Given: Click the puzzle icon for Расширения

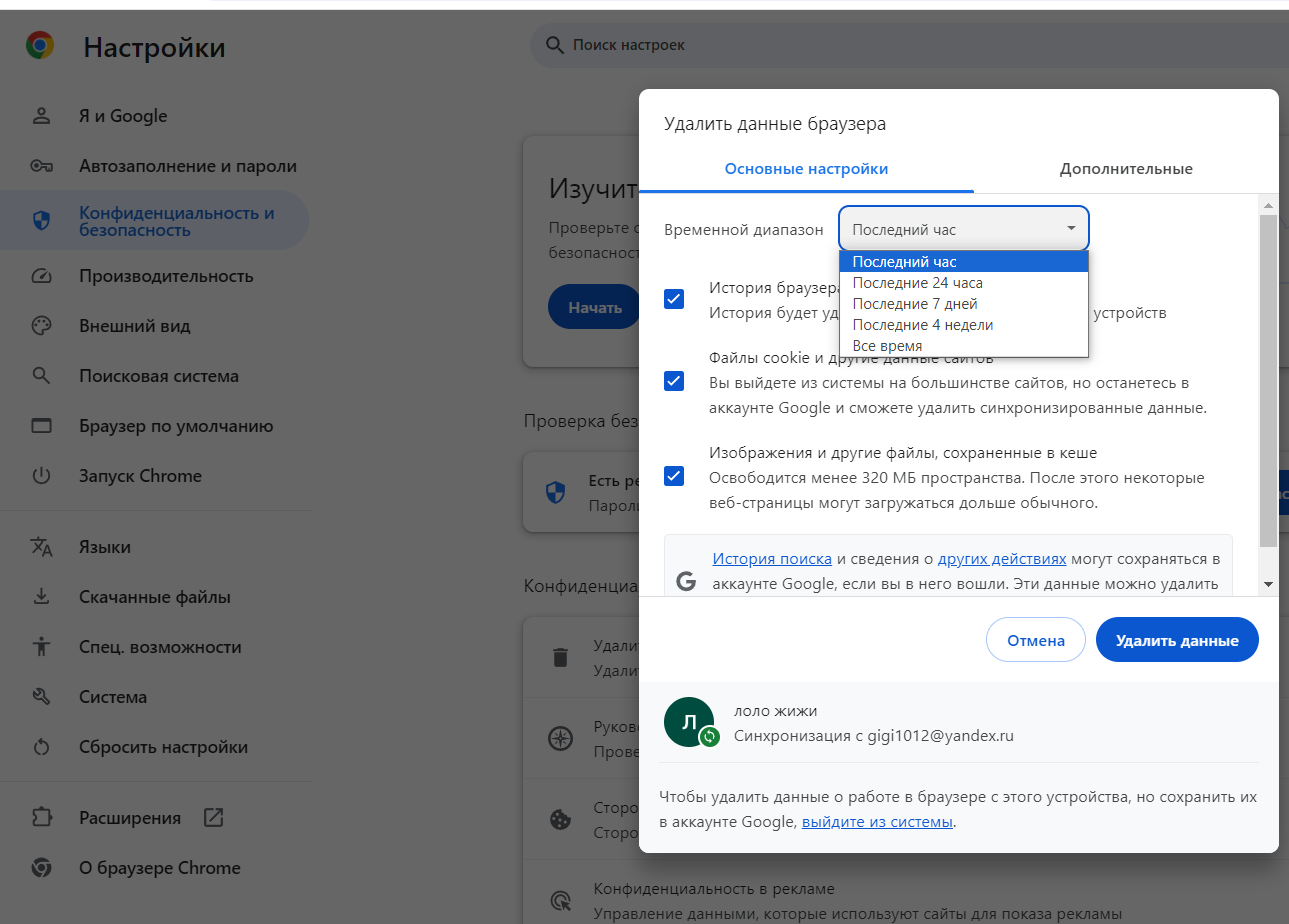Looking at the screenshot, I should click(x=41, y=818).
